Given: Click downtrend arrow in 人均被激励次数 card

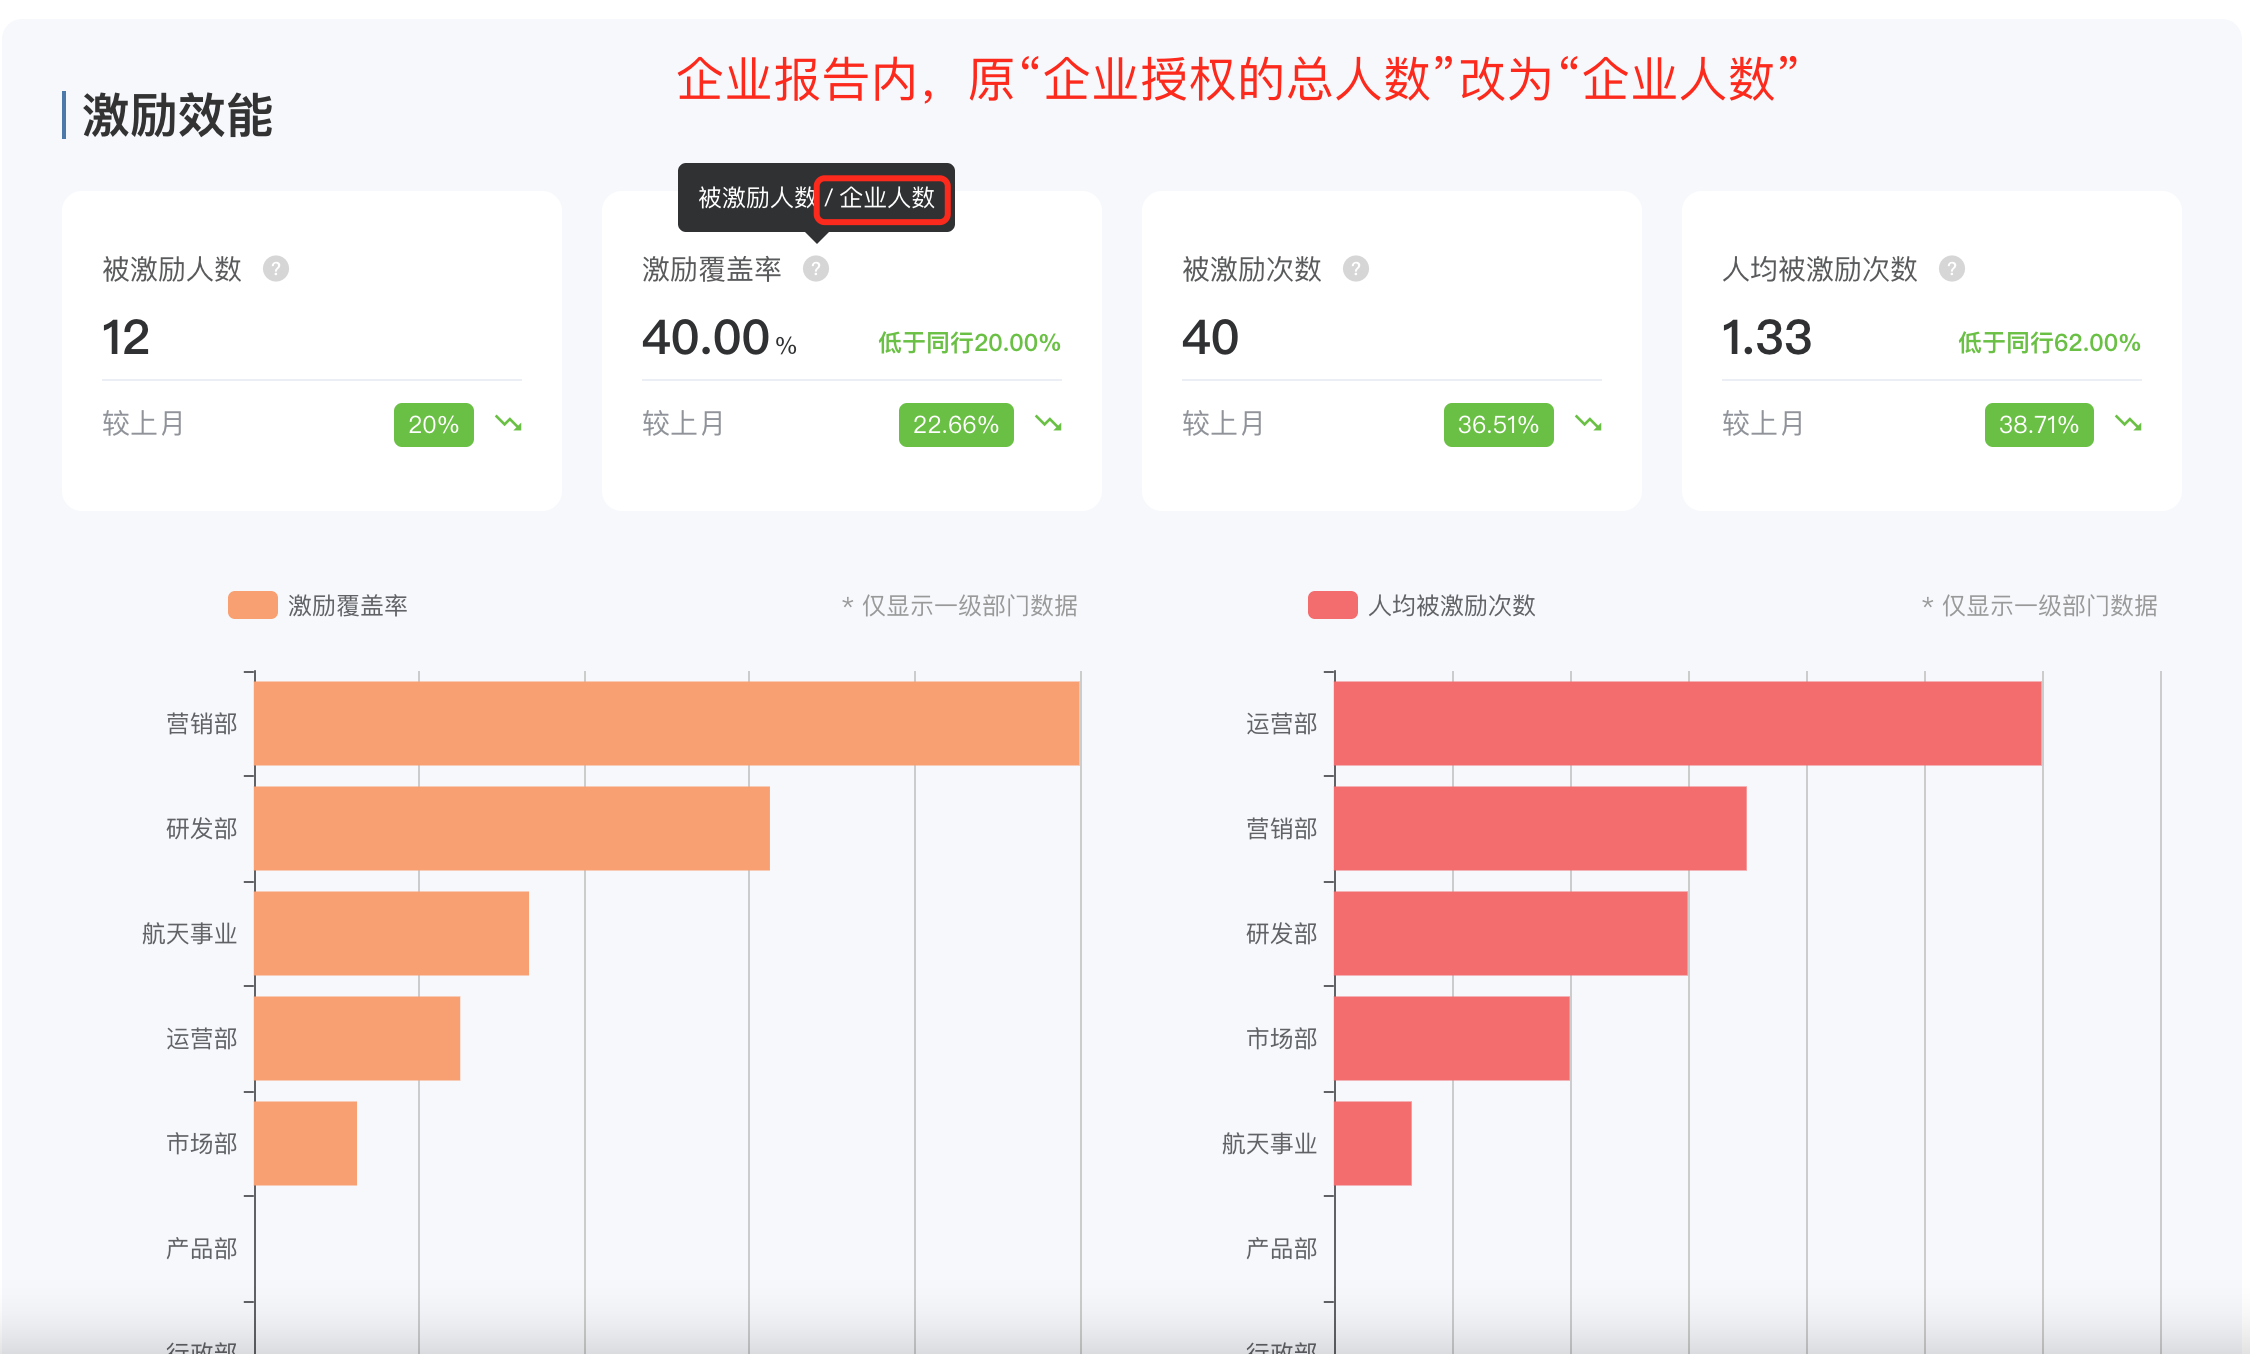Looking at the screenshot, I should [2129, 424].
